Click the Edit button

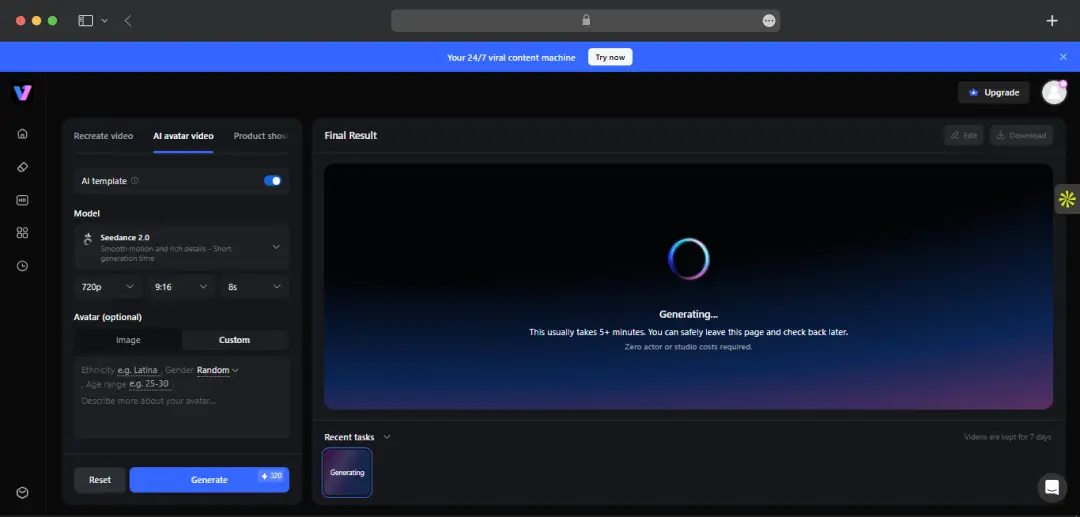click(964, 136)
